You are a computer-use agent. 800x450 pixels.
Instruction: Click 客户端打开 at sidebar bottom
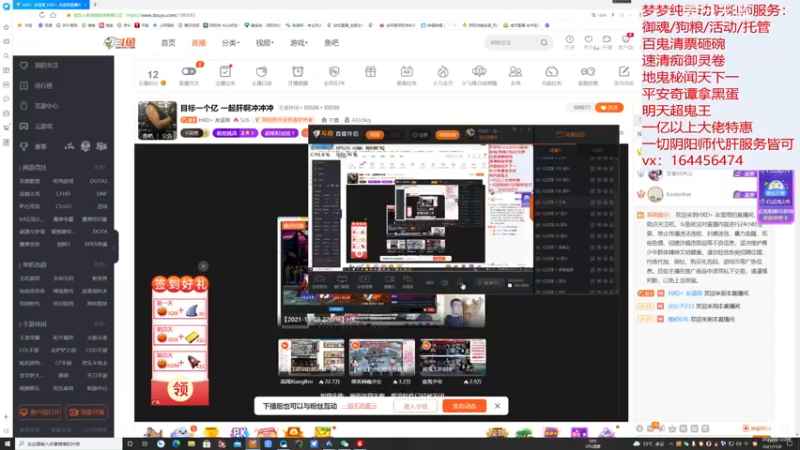[40, 412]
